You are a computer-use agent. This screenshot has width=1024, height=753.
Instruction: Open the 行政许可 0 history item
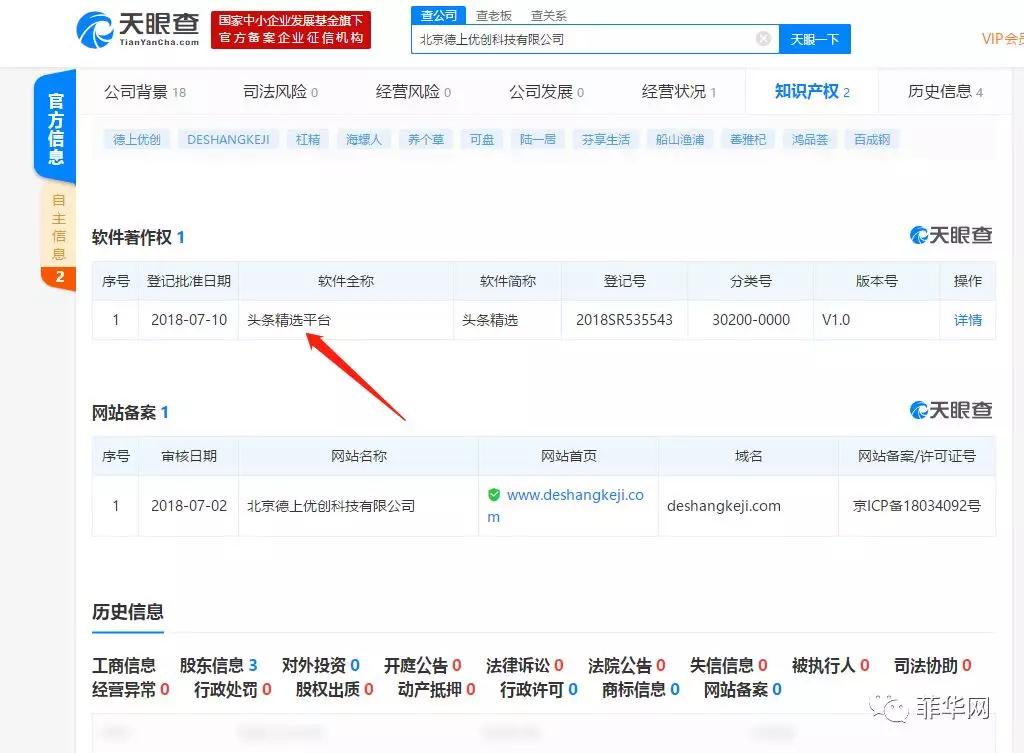coord(539,690)
